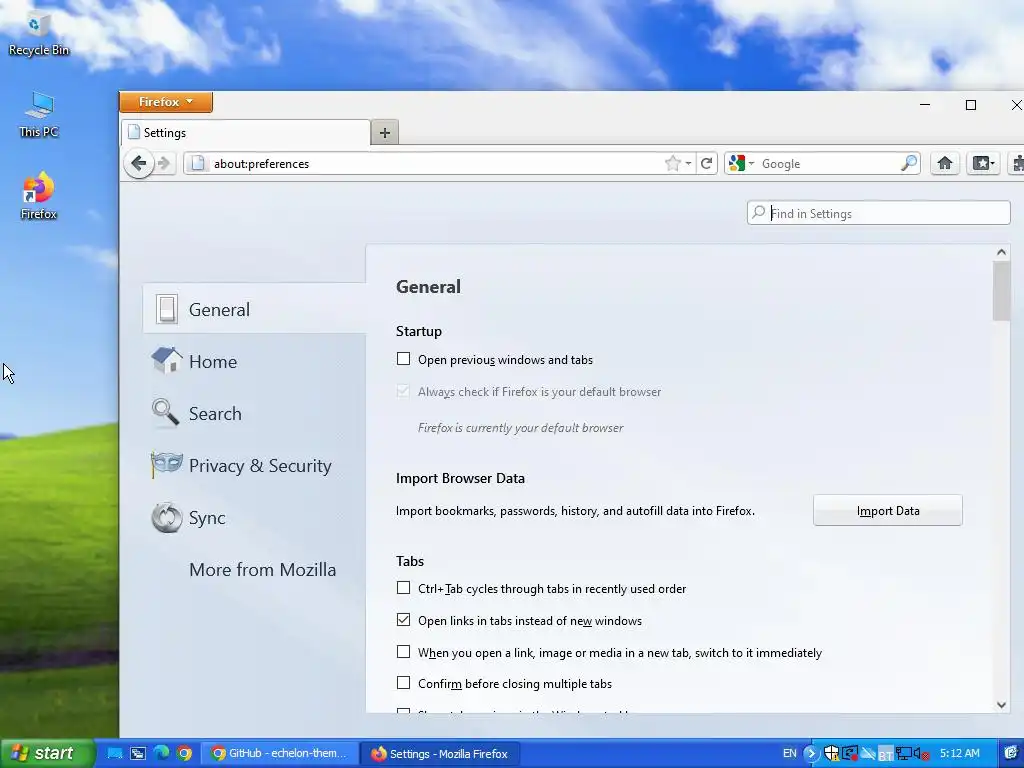Open the home page via house icon
The width and height of the screenshot is (1024, 768).
[944, 163]
